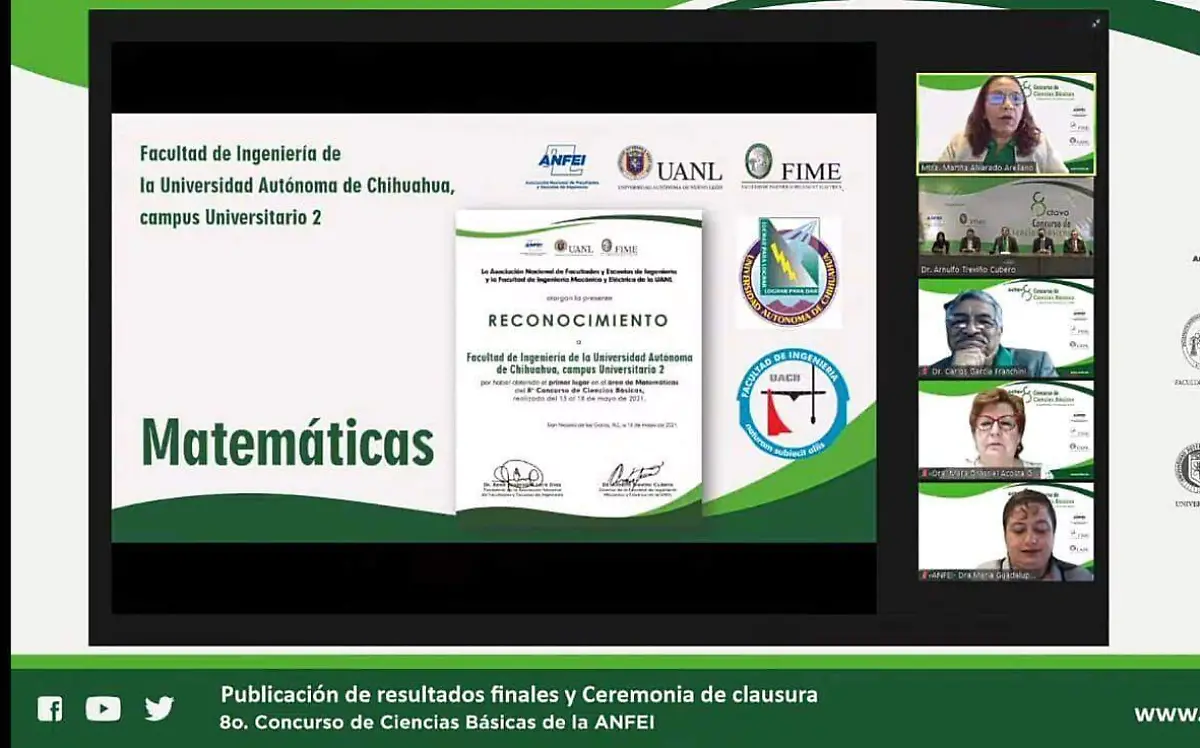Click the www website address at bottom right
The width and height of the screenshot is (1200, 748).
click(x=1166, y=713)
